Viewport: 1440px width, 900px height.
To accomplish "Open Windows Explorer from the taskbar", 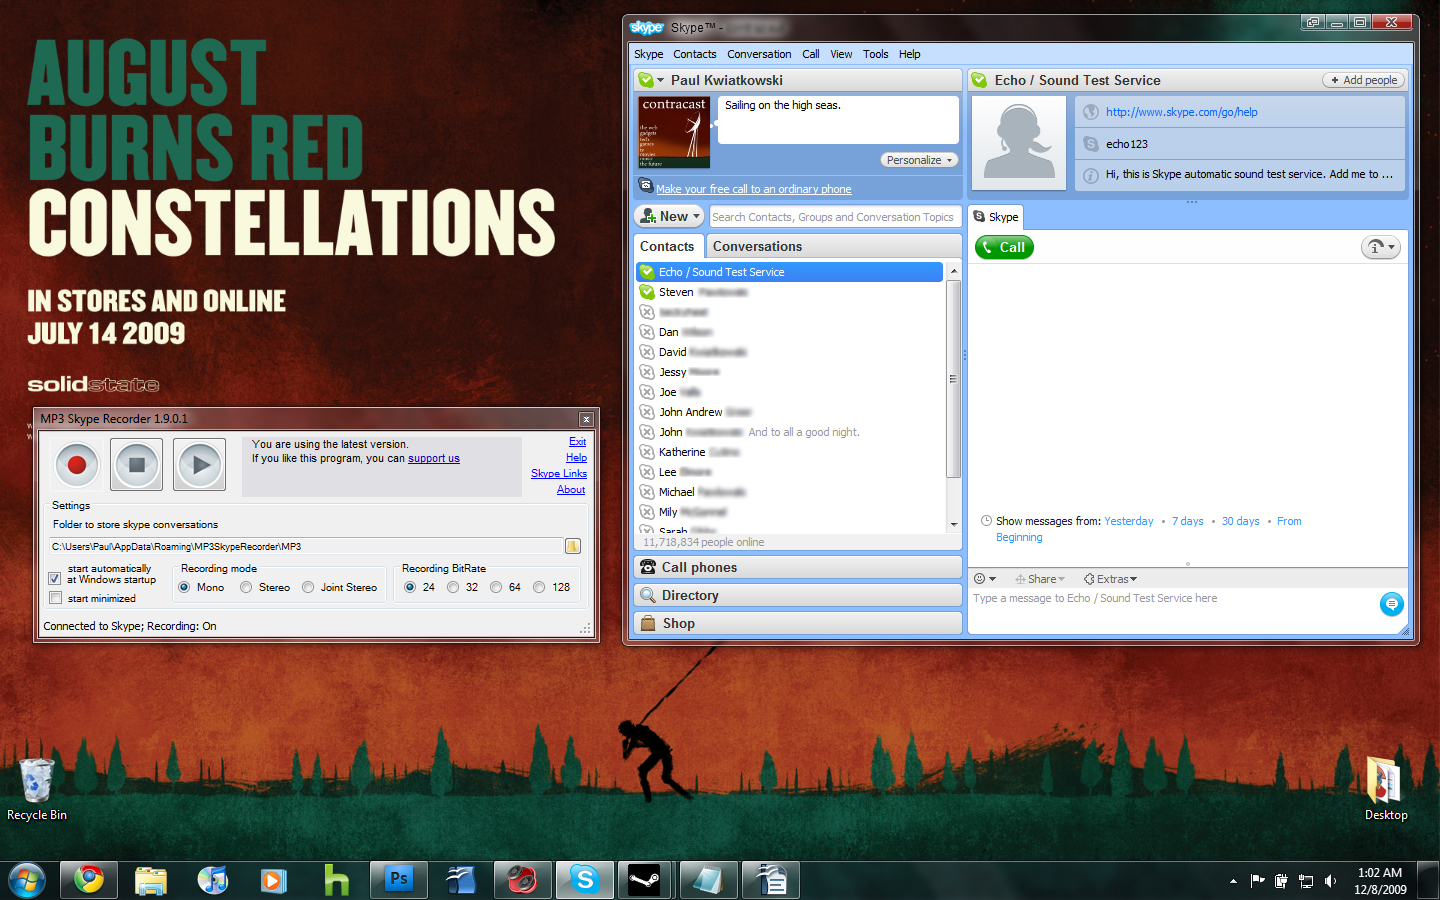I will [151, 880].
